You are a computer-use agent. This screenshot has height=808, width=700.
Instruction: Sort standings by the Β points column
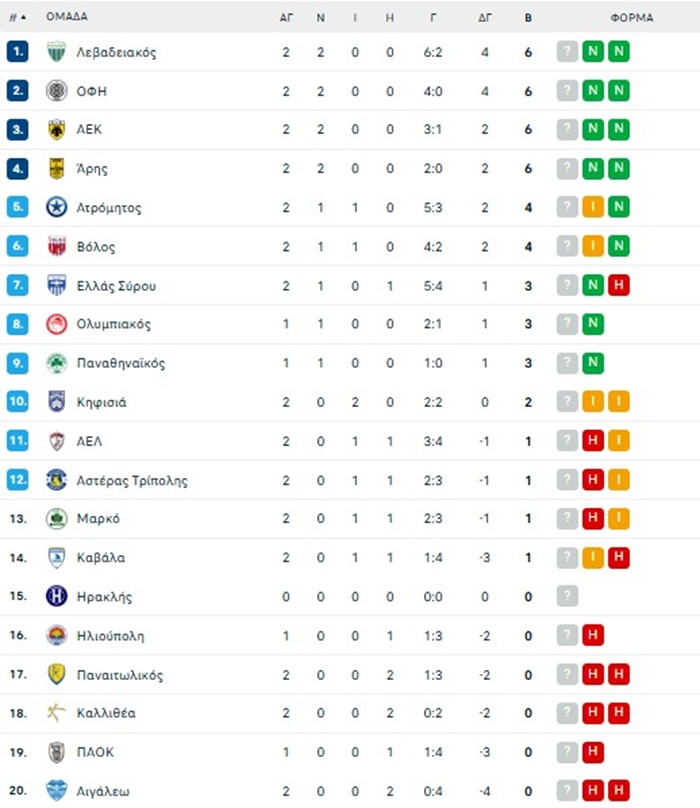pyautogui.click(x=528, y=18)
